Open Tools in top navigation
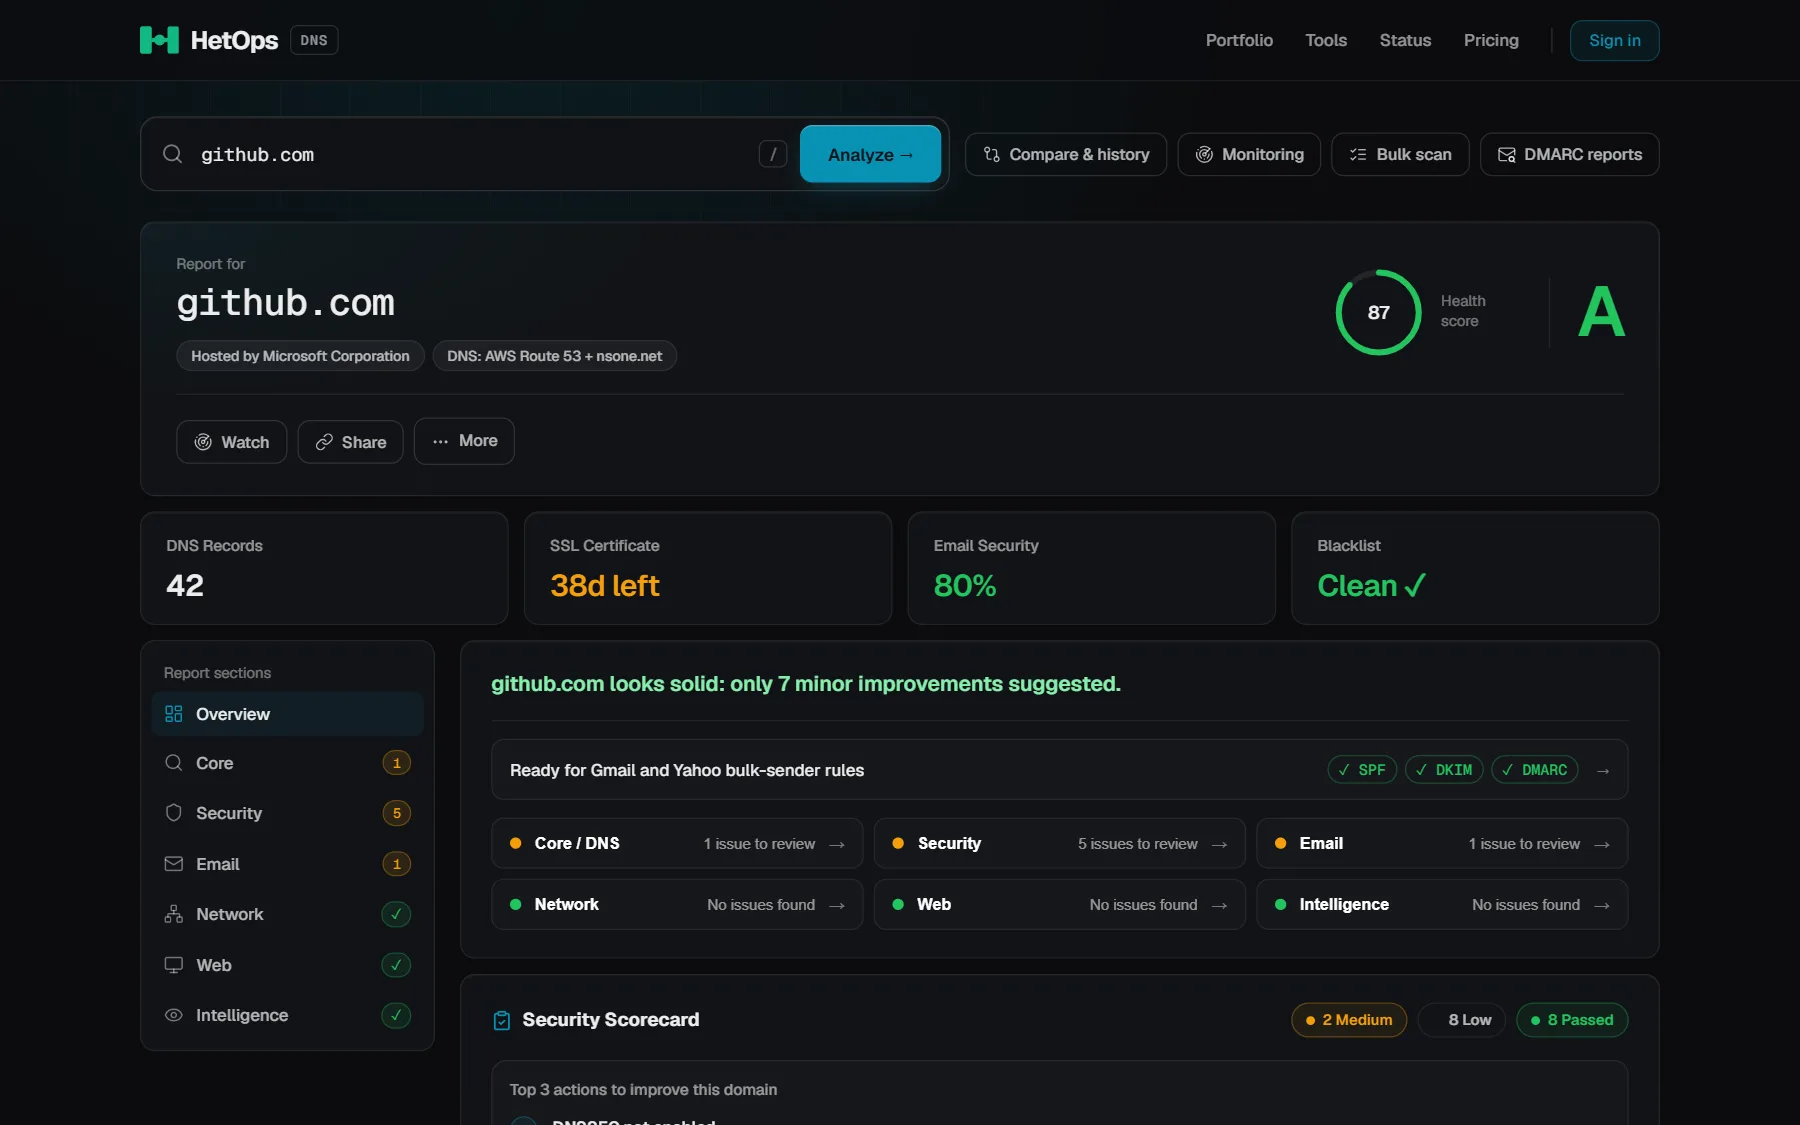 [x=1326, y=40]
